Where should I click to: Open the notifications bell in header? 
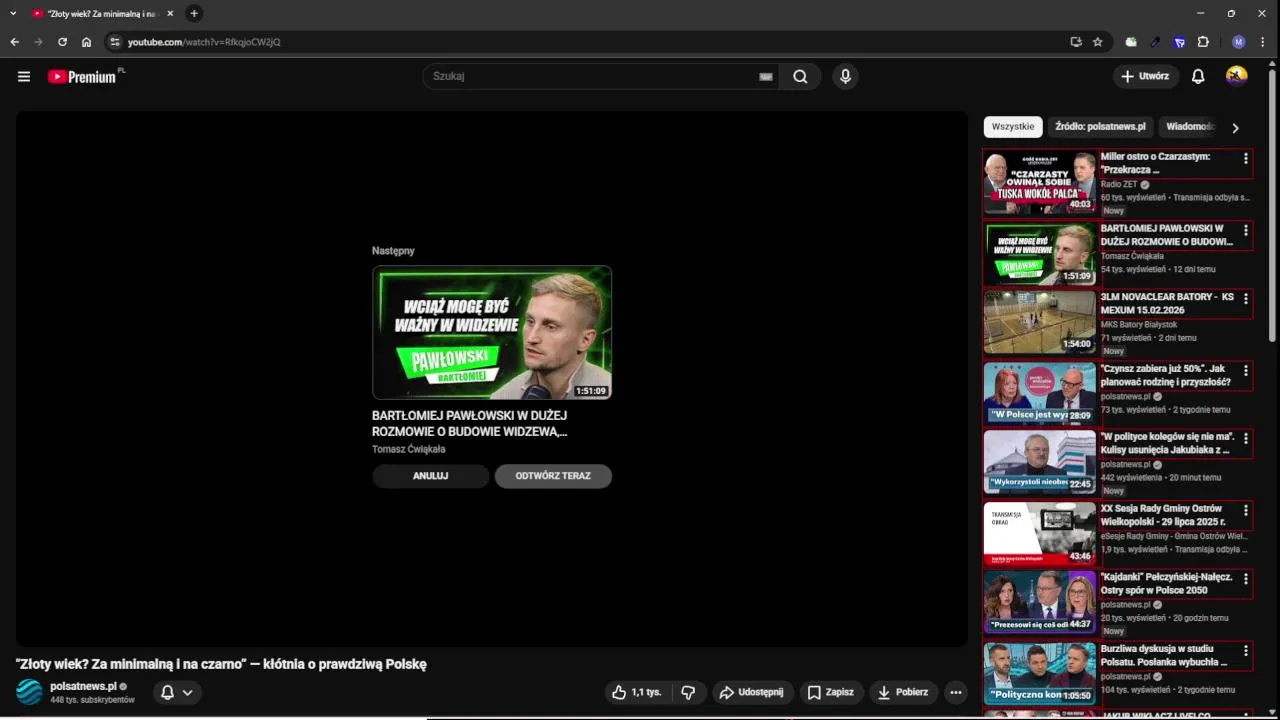[x=1198, y=76]
